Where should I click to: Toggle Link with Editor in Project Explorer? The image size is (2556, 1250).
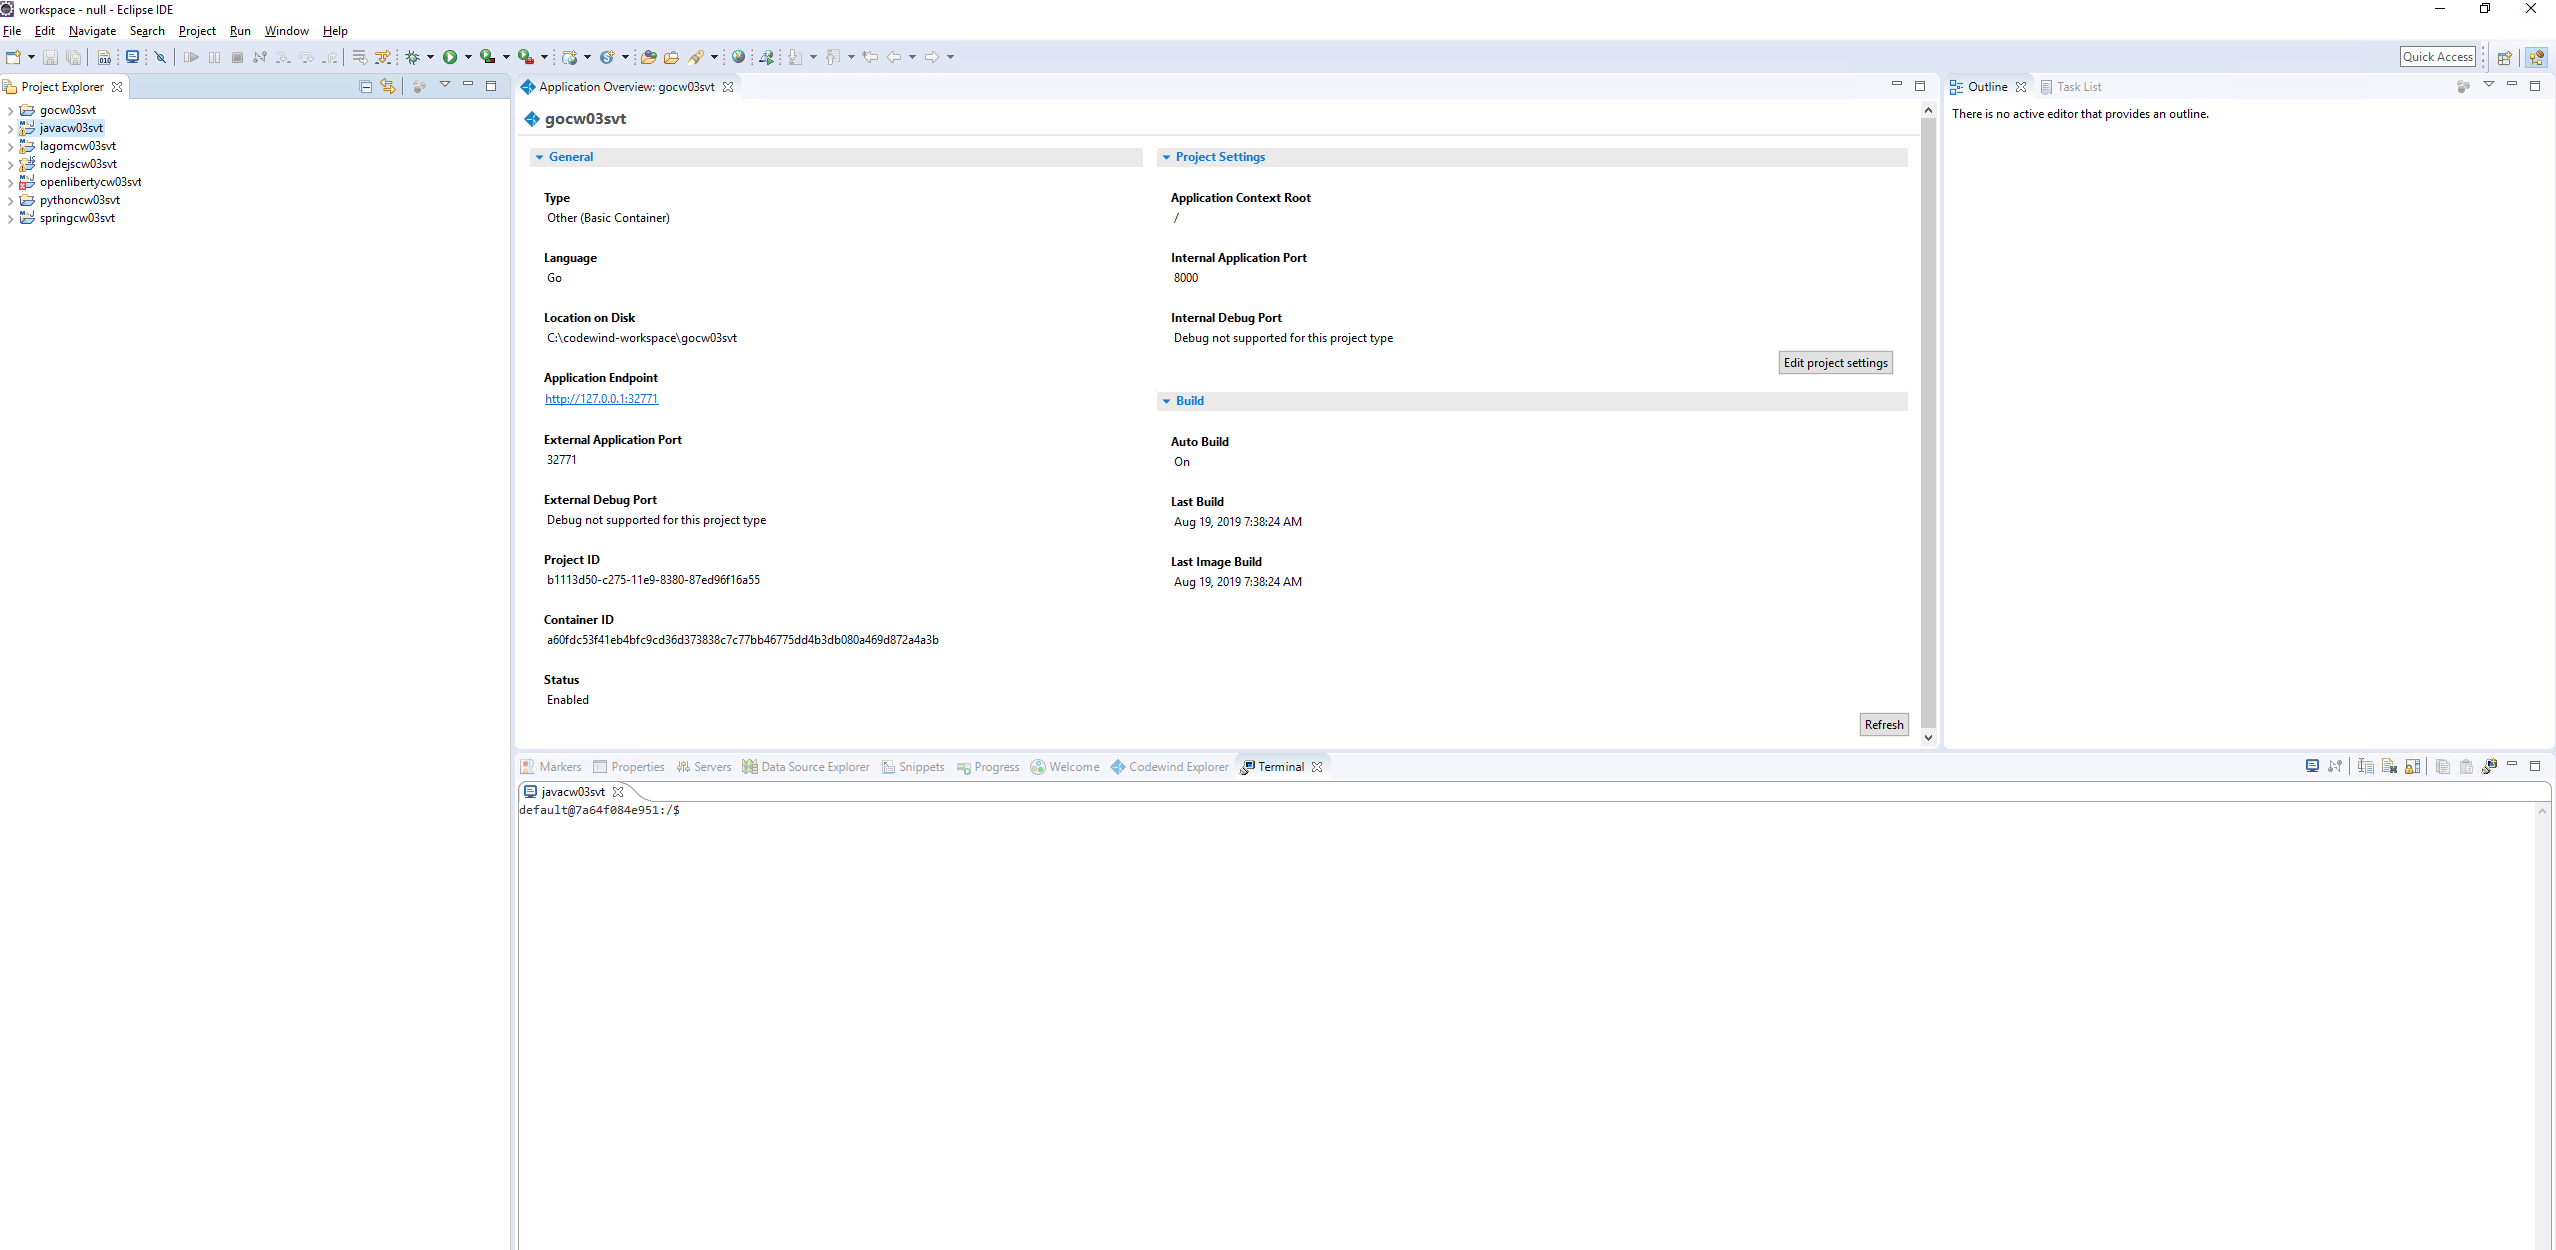pos(387,86)
